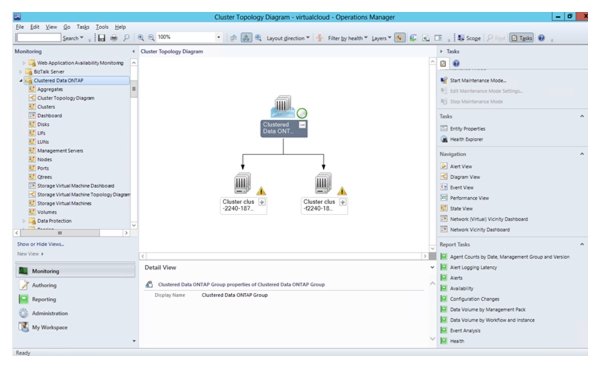Click Show or Hide Views link
601x369 pixels.
40,244
